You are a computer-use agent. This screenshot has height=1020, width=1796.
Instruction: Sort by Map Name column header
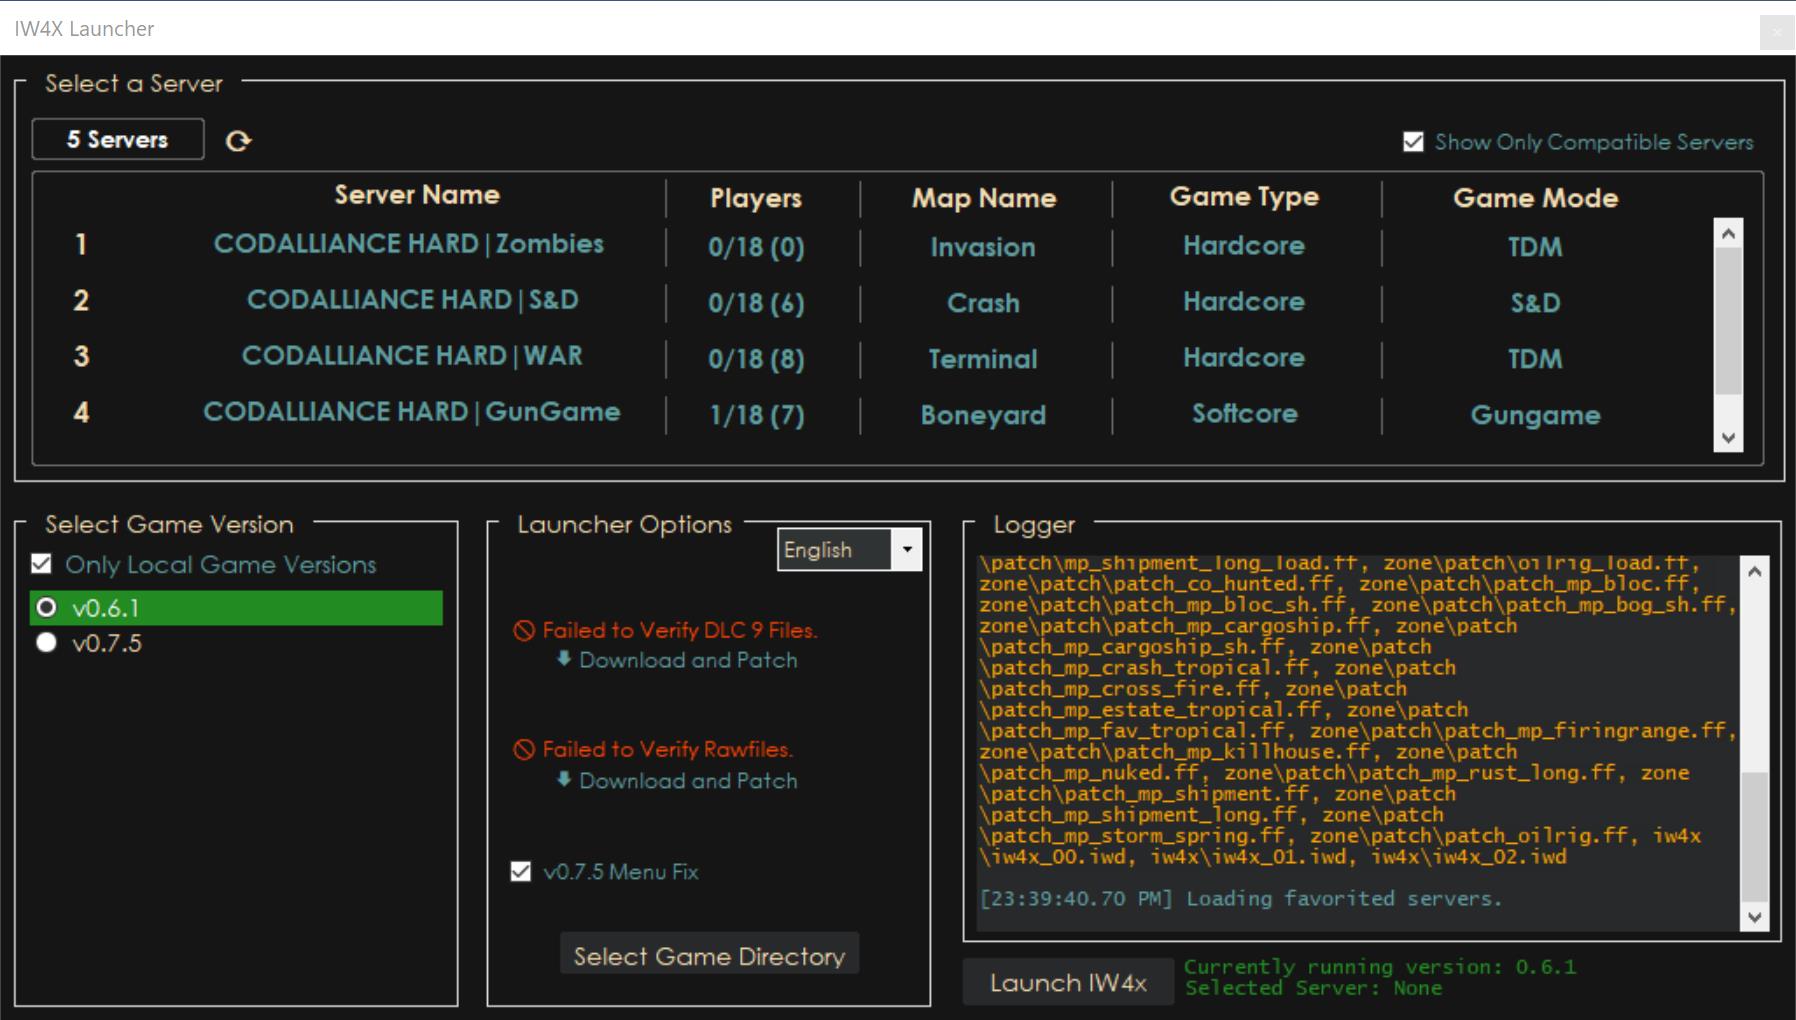tap(984, 198)
